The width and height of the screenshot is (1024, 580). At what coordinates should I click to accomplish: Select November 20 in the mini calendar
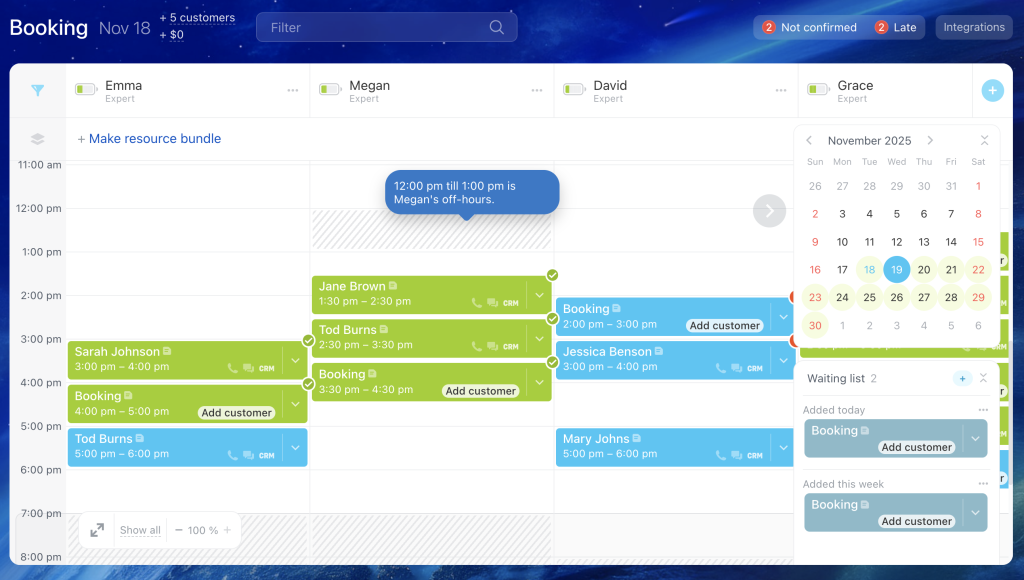[x=924, y=269]
